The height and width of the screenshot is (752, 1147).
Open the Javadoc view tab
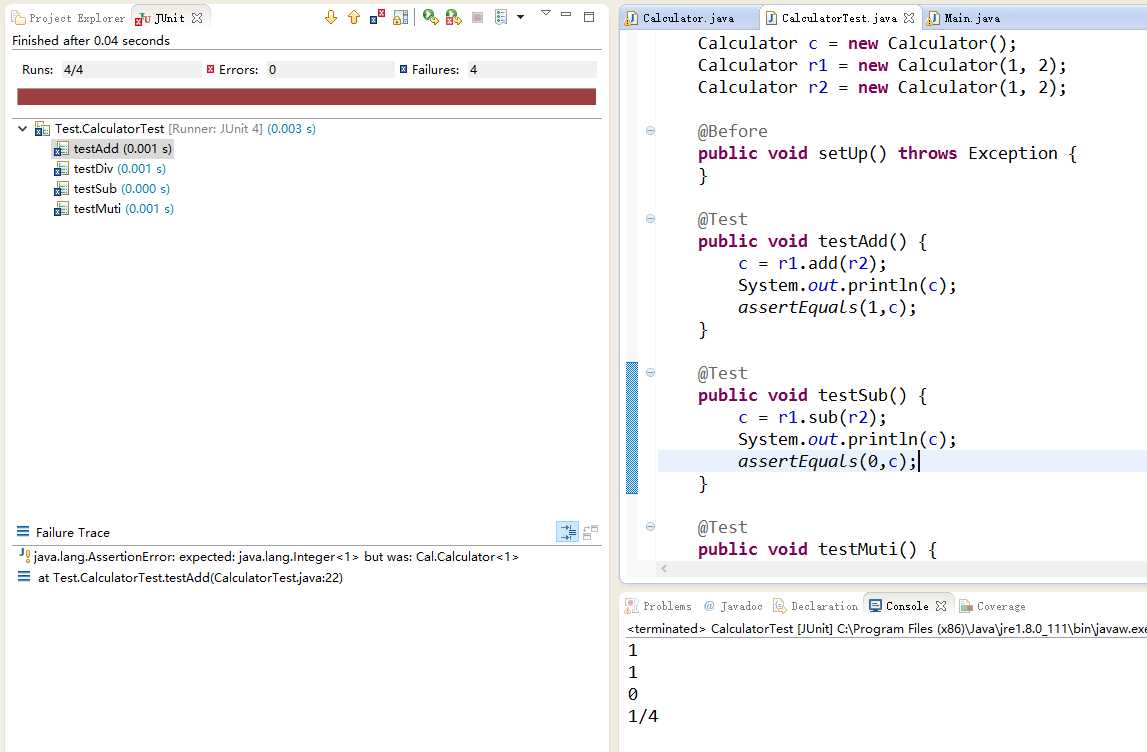pos(732,606)
